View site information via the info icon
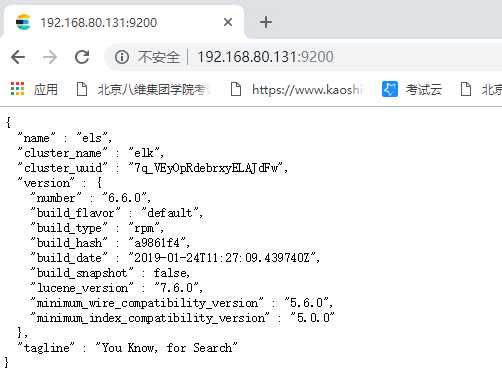502x383 pixels. point(122,57)
